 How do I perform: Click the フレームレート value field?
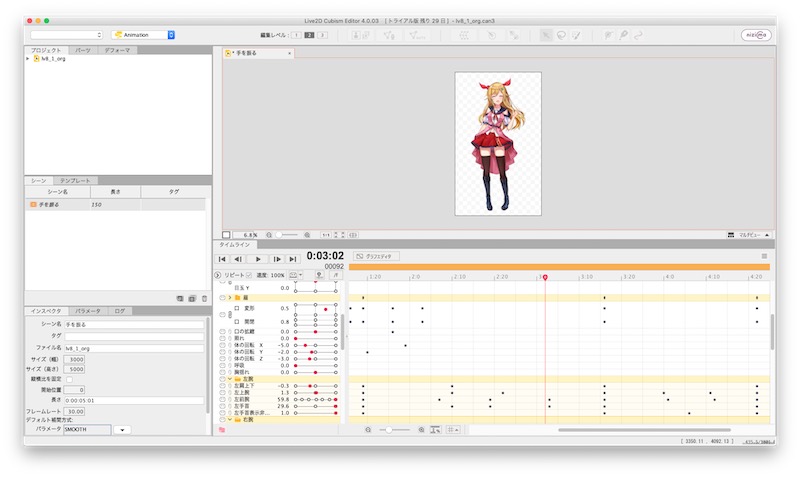pos(74,411)
